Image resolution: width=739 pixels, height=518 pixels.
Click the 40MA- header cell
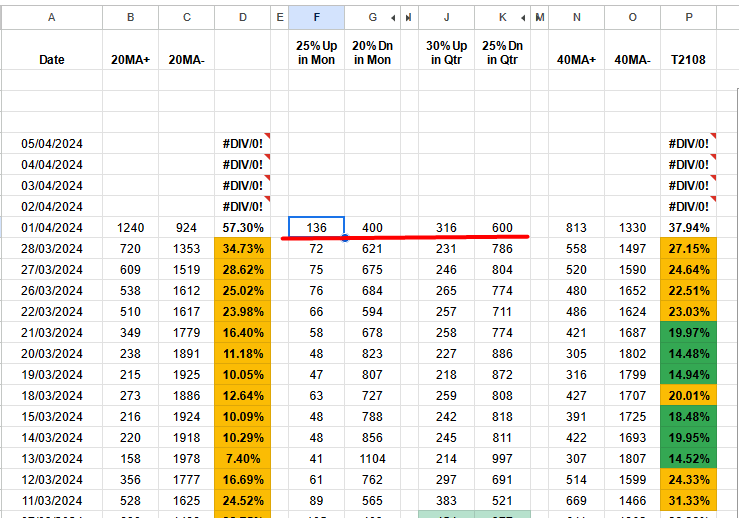tap(632, 50)
